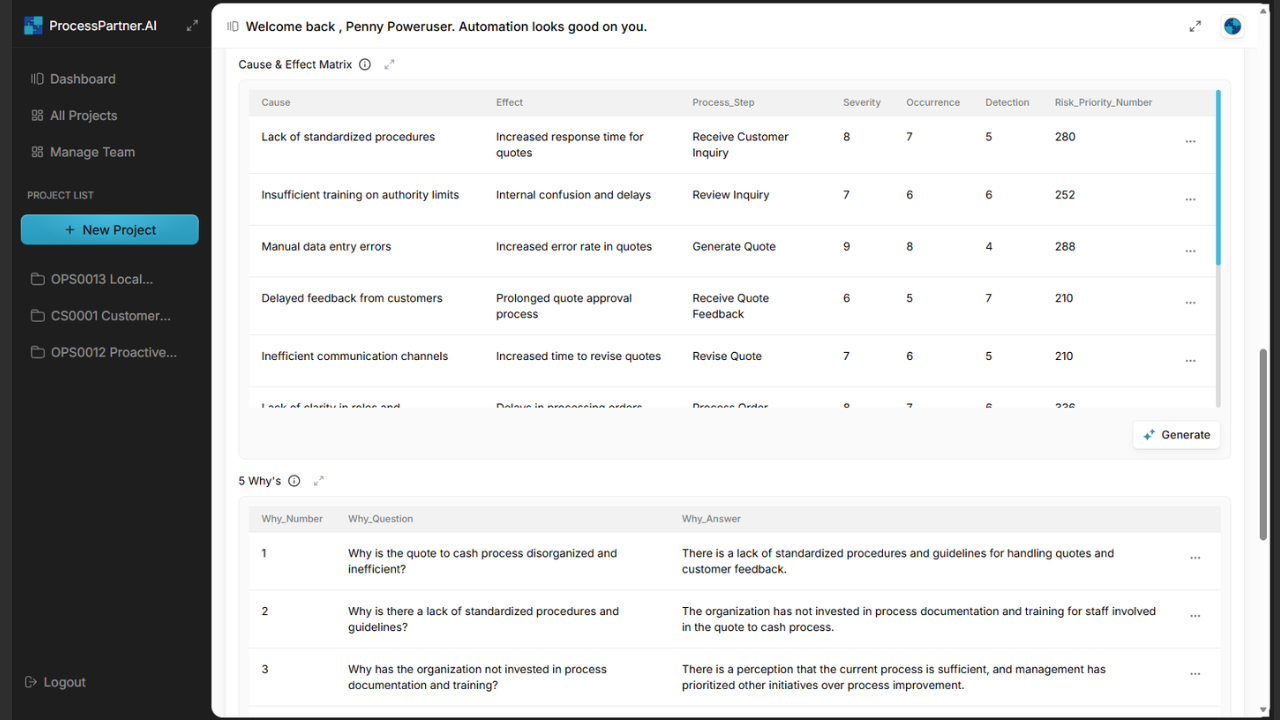
Task: Open options menu for Why number 1
Action: [x=1195, y=558]
